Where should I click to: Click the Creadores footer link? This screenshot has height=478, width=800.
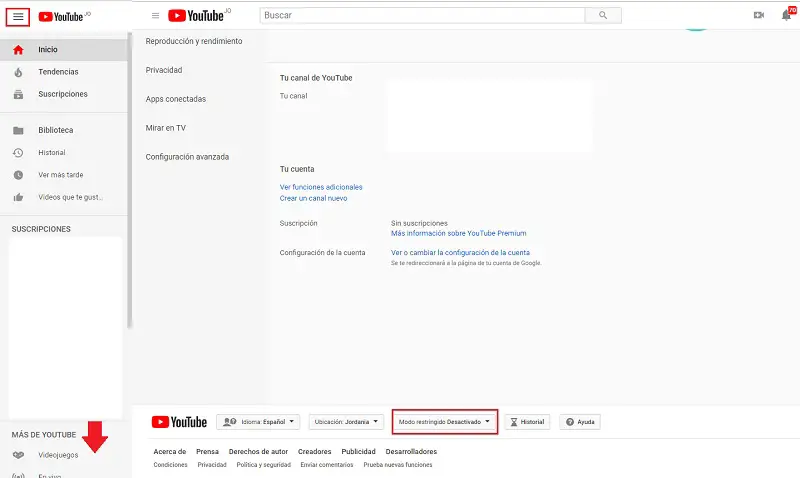(x=315, y=451)
